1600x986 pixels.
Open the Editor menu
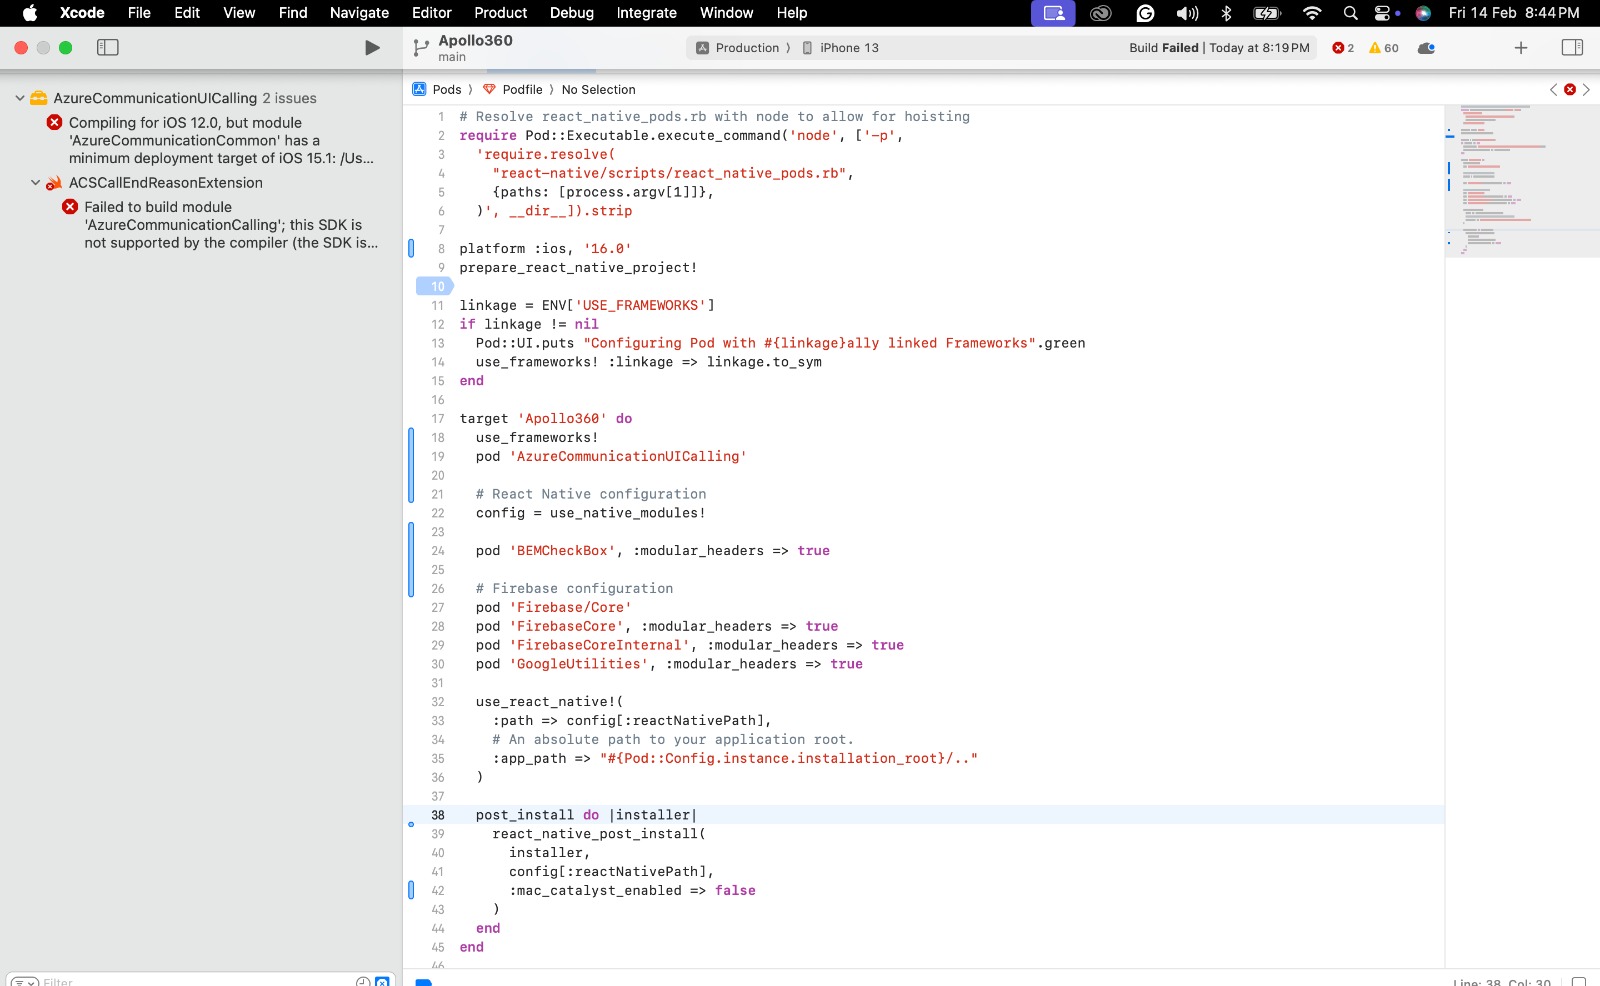point(432,13)
